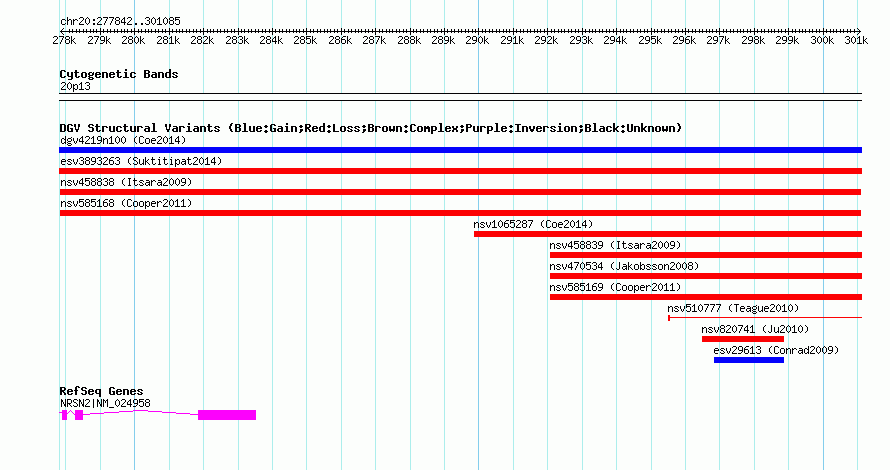Click the 297k ruler position

[x=718, y=40]
